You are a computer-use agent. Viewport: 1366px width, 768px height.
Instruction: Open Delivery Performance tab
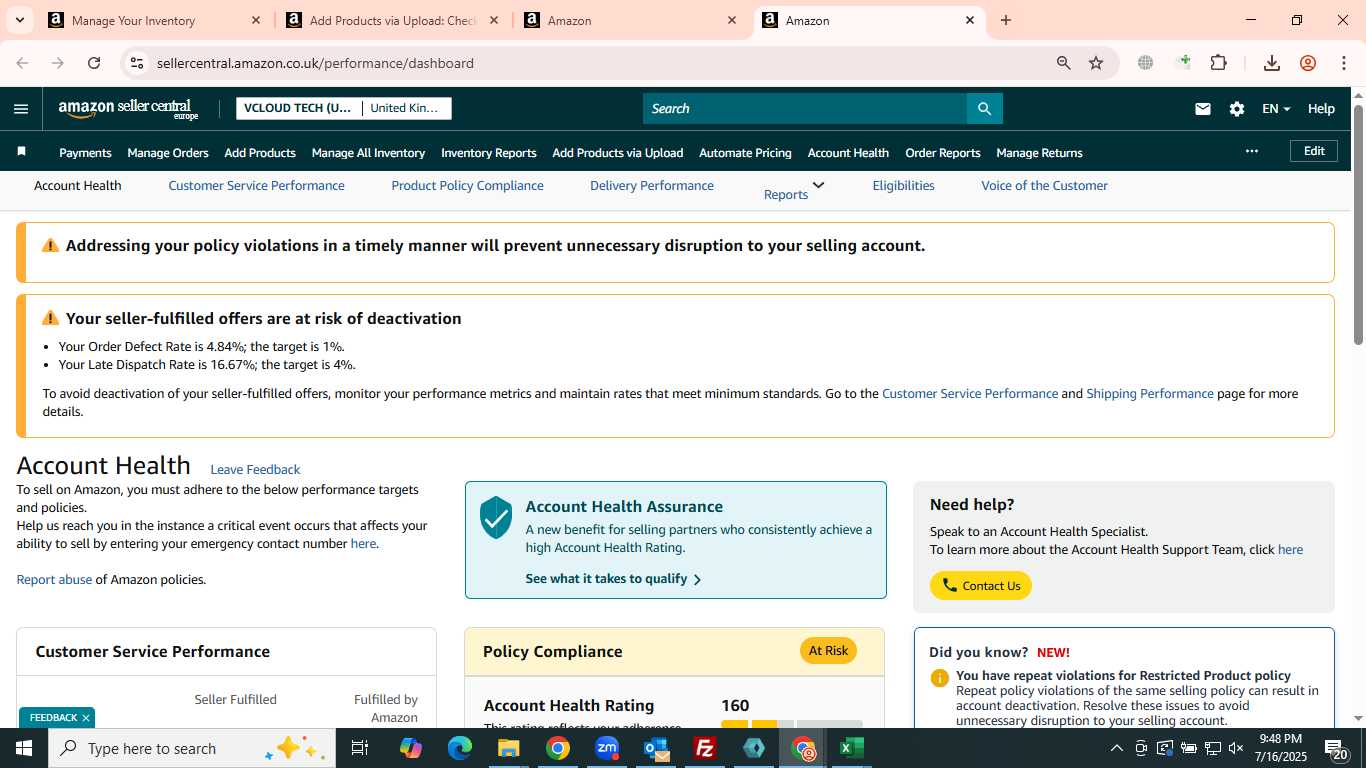coord(652,185)
